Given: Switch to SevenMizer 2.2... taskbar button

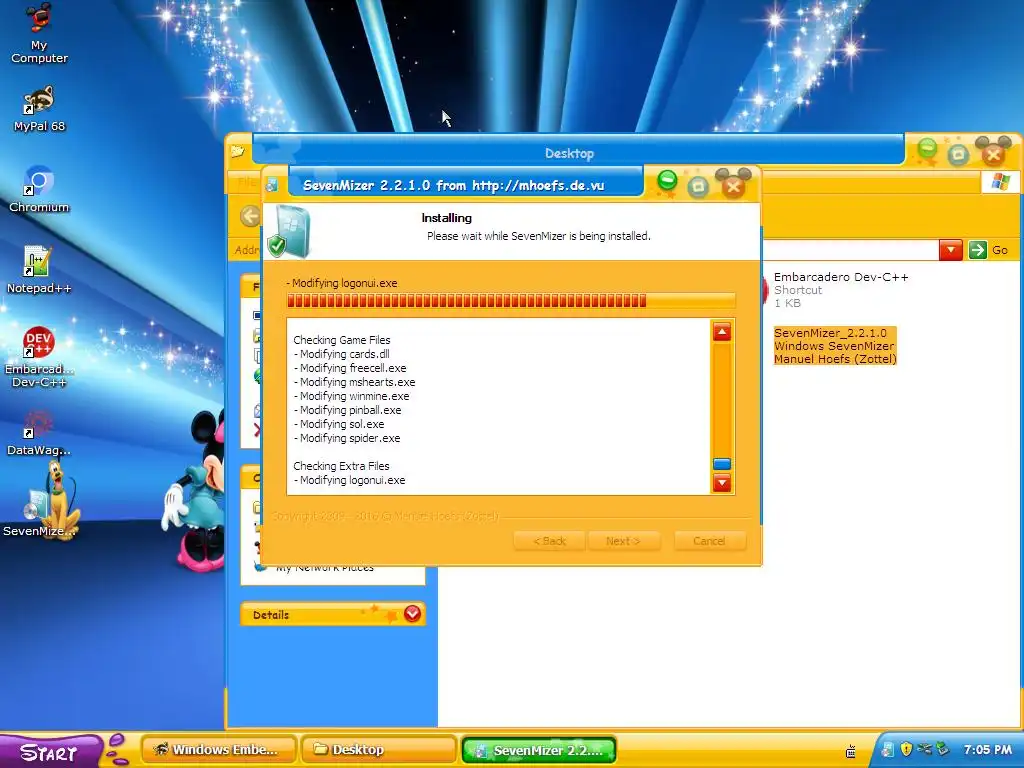Looking at the screenshot, I should [539, 750].
